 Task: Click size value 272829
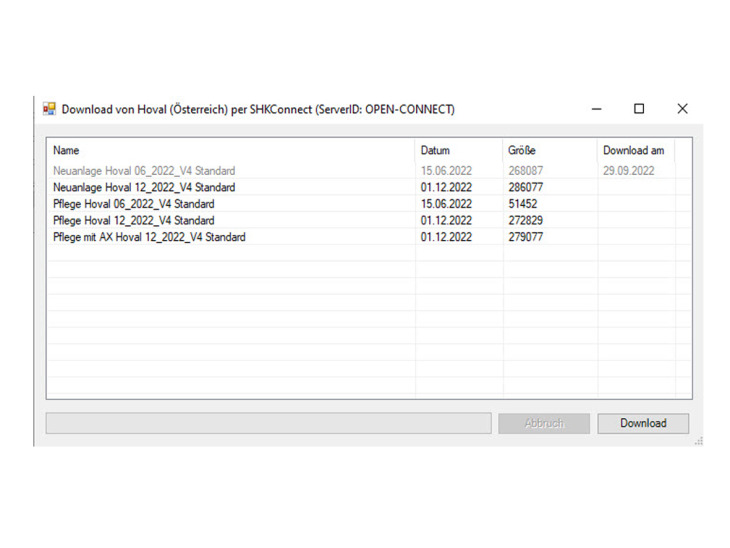[526, 220]
